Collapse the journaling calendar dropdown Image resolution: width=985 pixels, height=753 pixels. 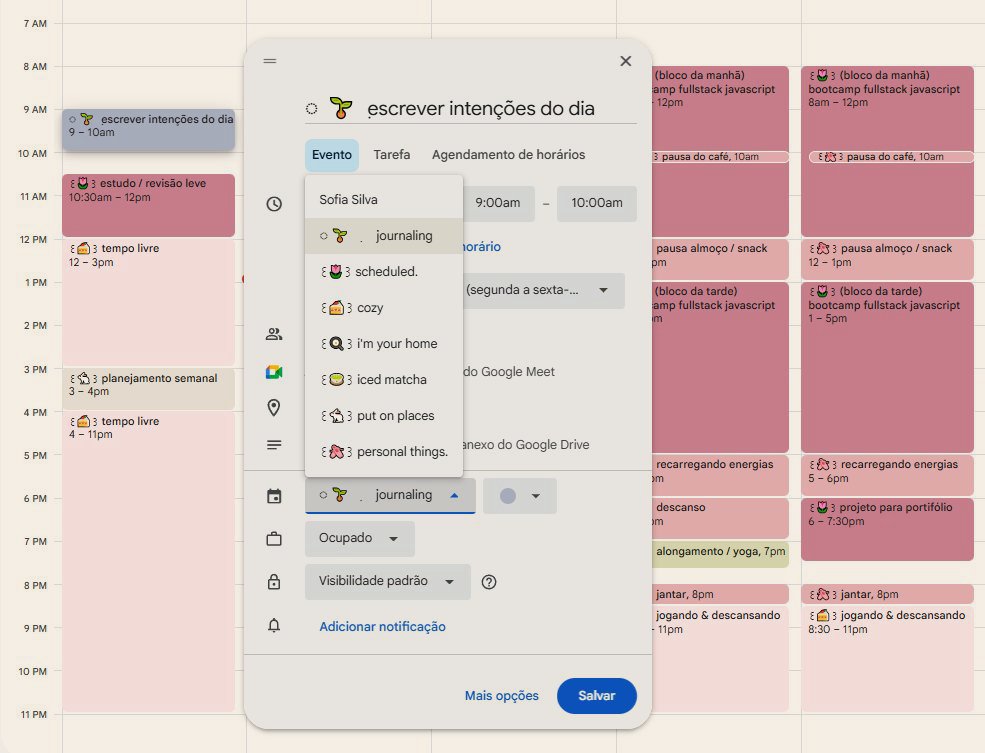pos(390,496)
